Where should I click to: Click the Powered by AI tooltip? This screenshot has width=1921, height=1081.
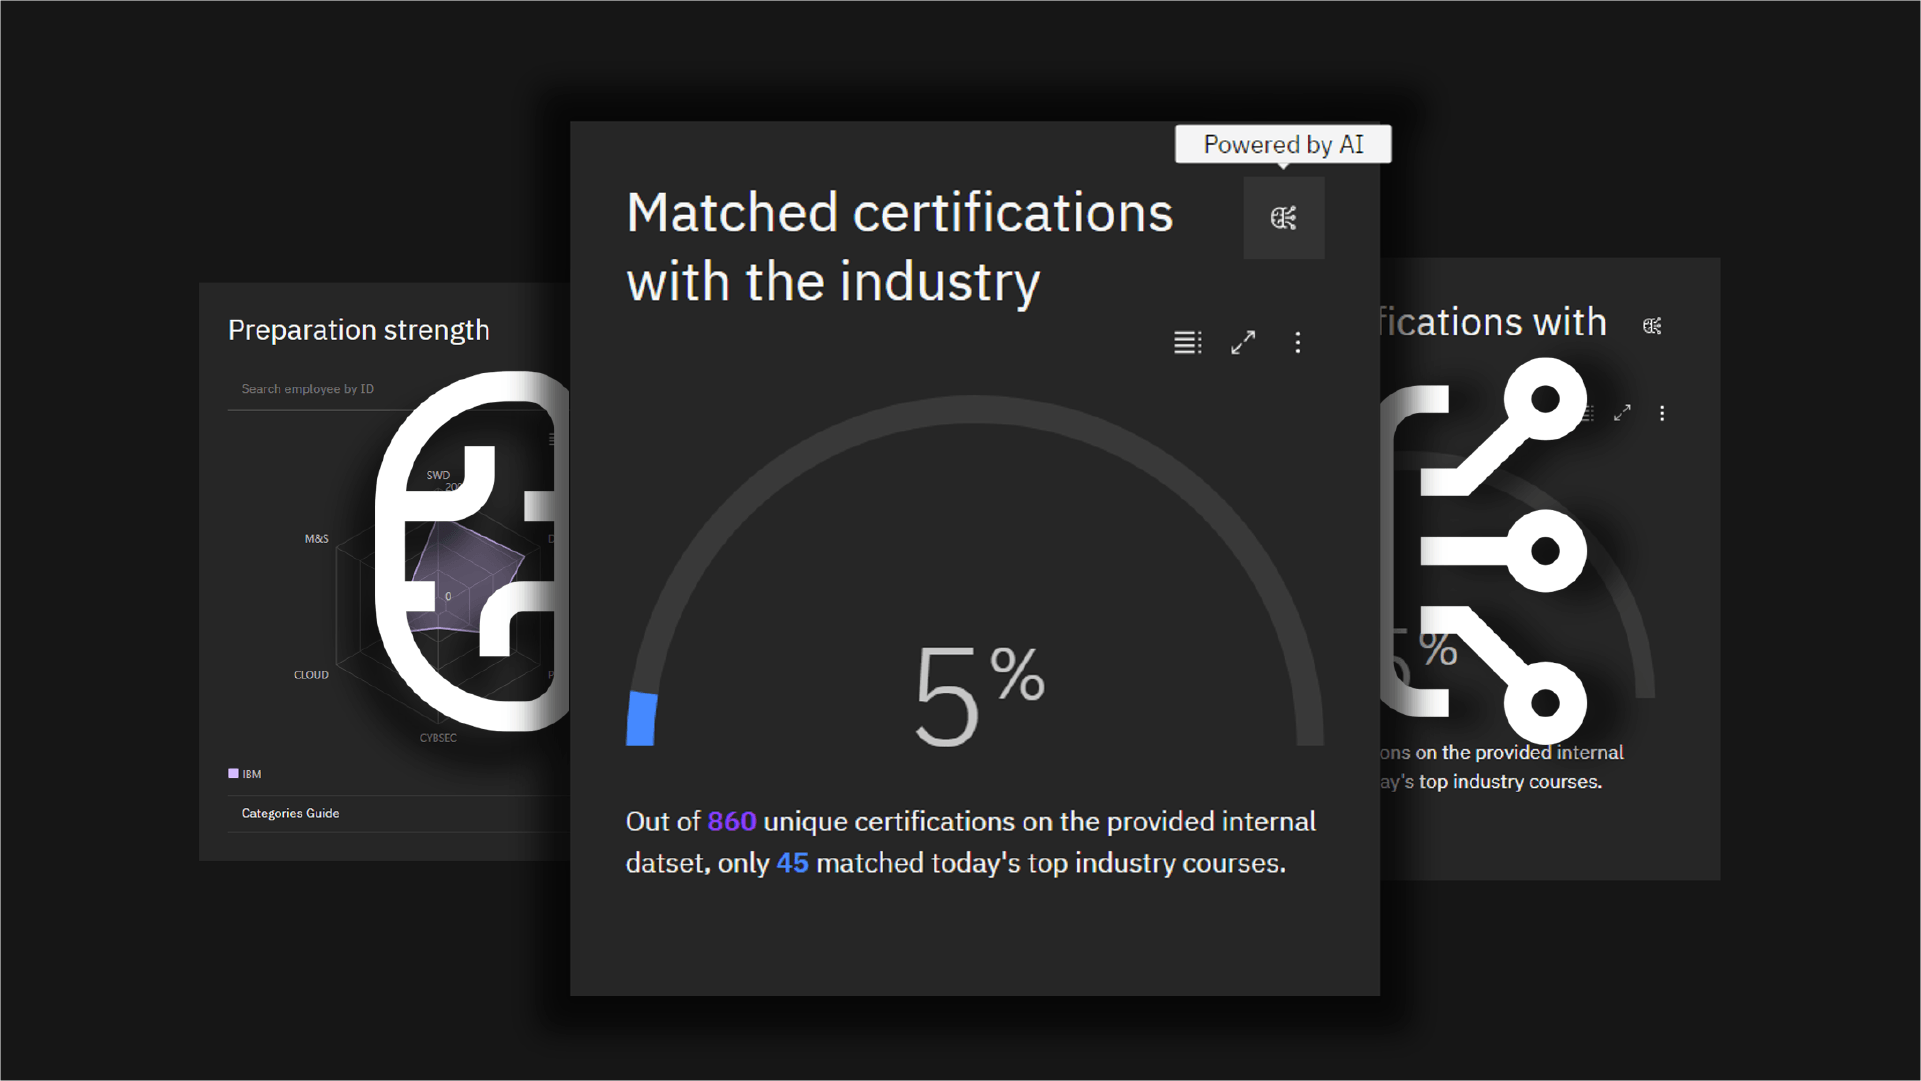1282,145
